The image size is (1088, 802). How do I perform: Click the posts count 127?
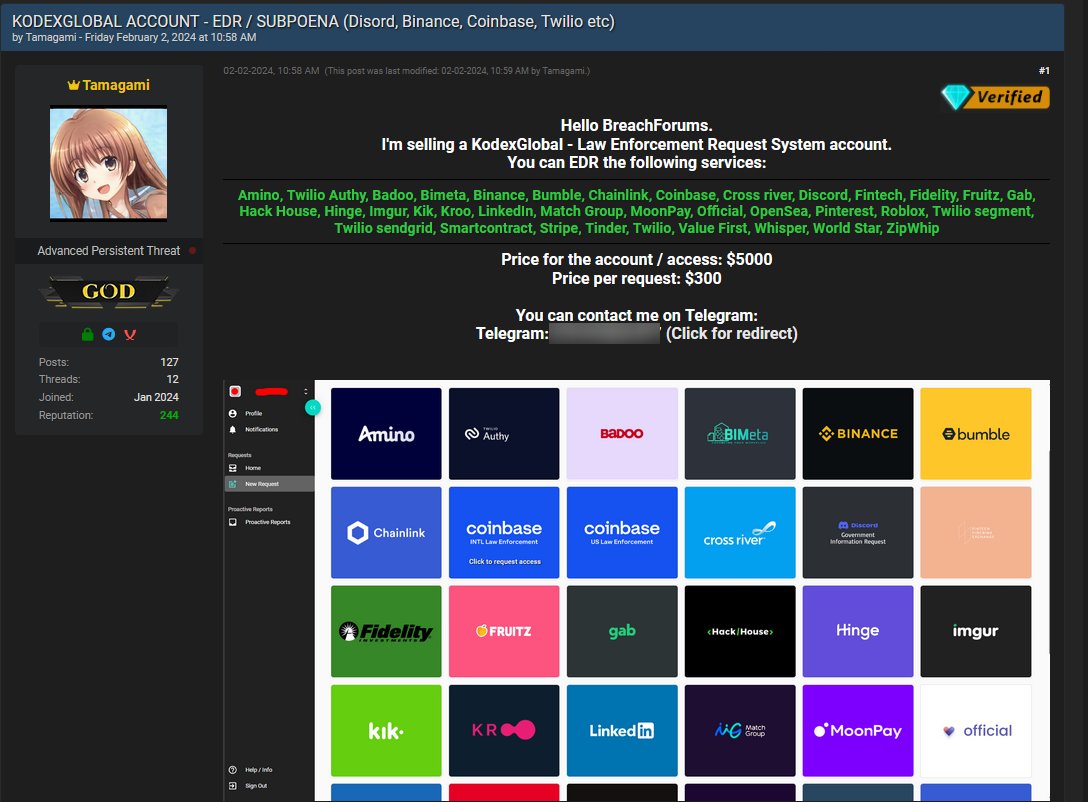[x=169, y=362]
